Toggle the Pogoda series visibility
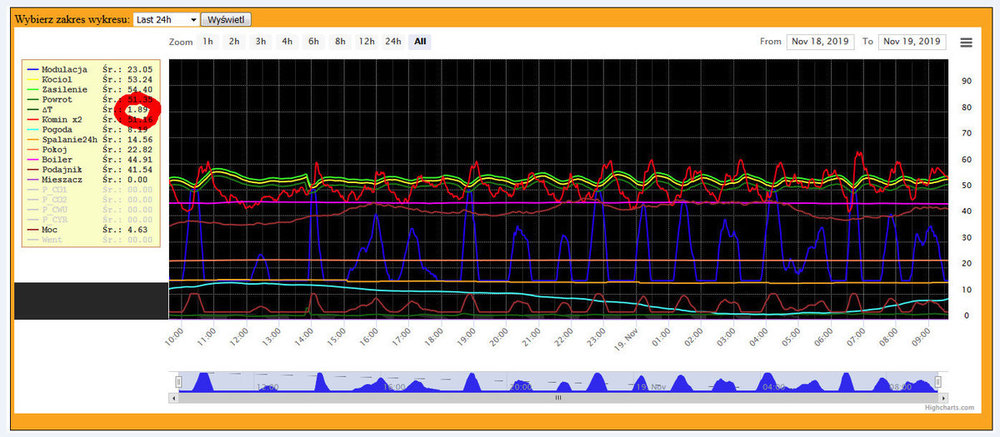This screenshot has height=437, width=1000. pyautogui.click(x=58, y=129)
